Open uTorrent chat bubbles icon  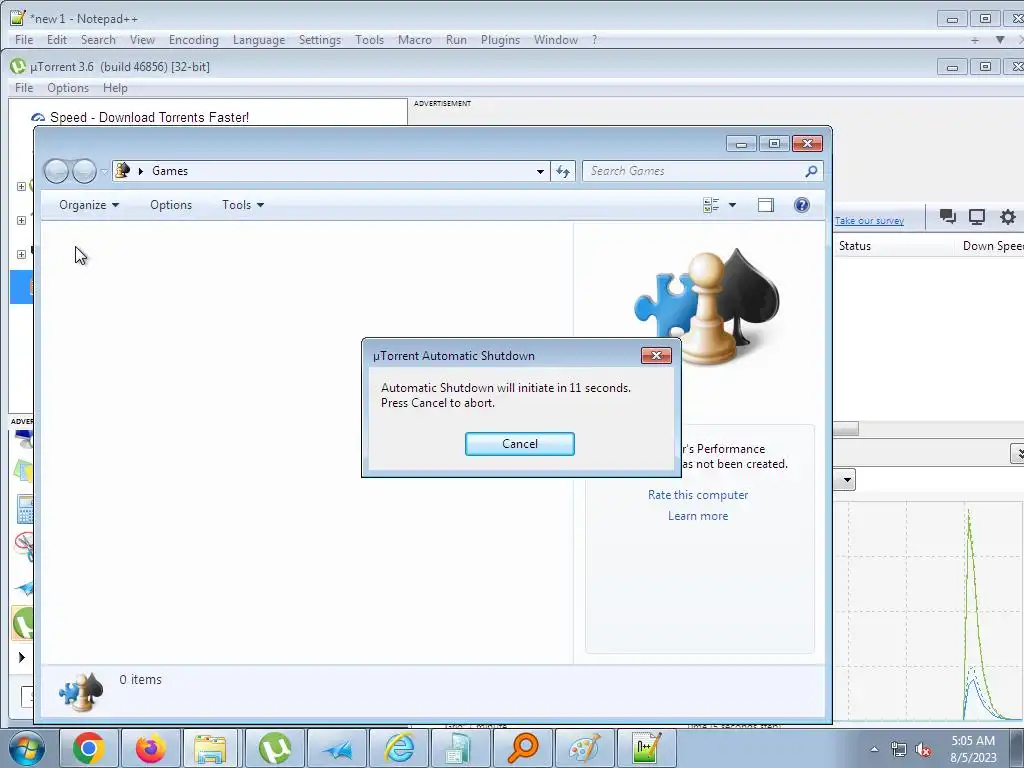click(x=948, y=217)
